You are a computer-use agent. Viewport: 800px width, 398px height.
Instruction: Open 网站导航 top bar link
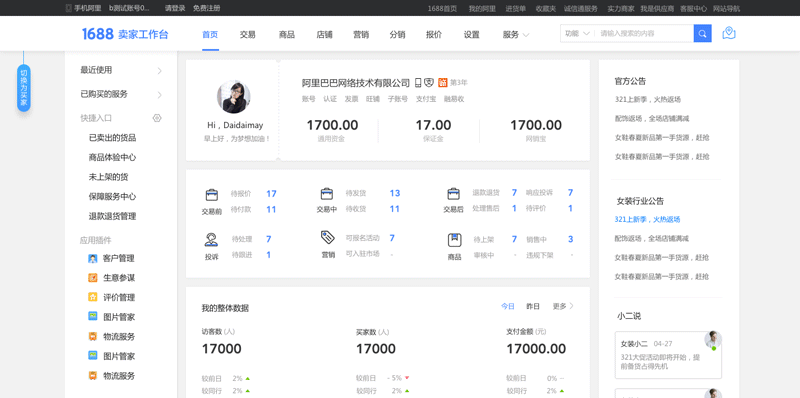(x=727, y=8)
